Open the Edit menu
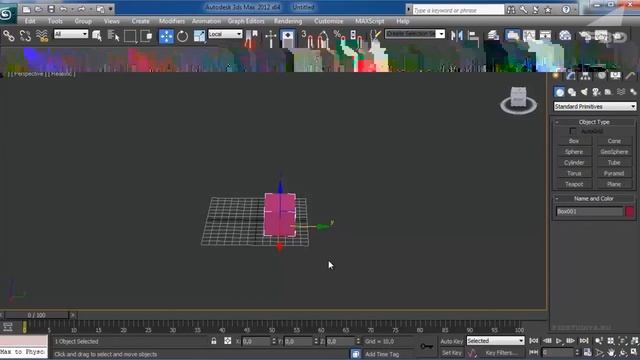Viewport: 640px width, 360px height. coord(30,21)
